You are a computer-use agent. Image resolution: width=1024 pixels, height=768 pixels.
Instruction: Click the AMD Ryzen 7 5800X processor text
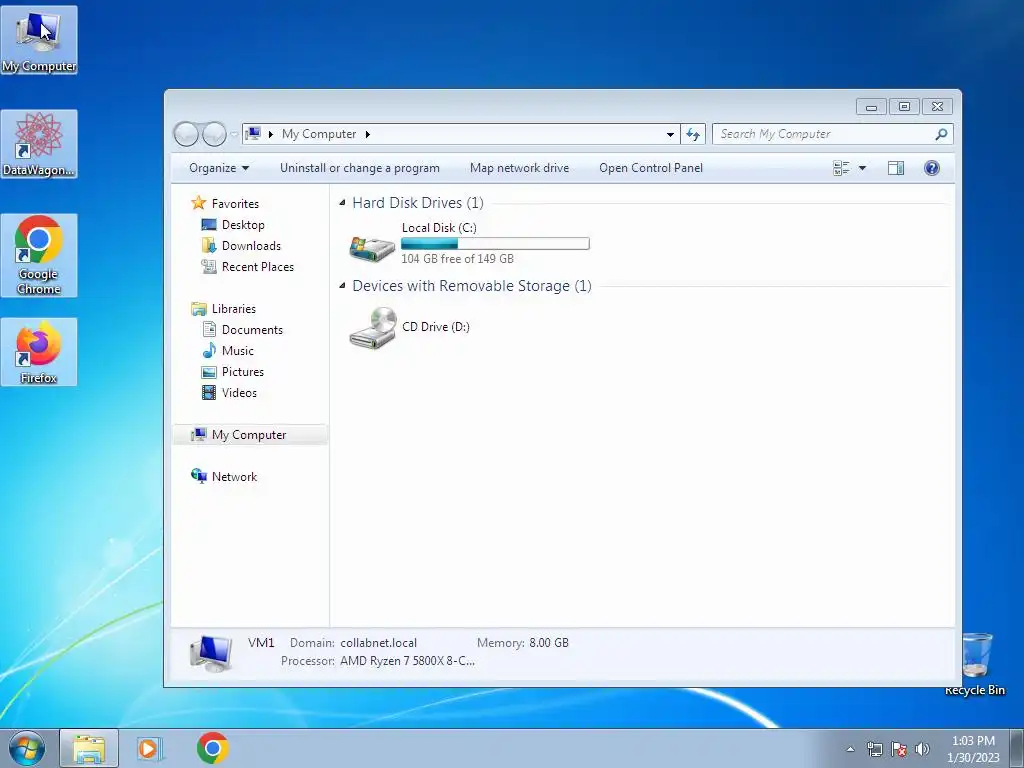pyautogui.click(x=408, y=661)
